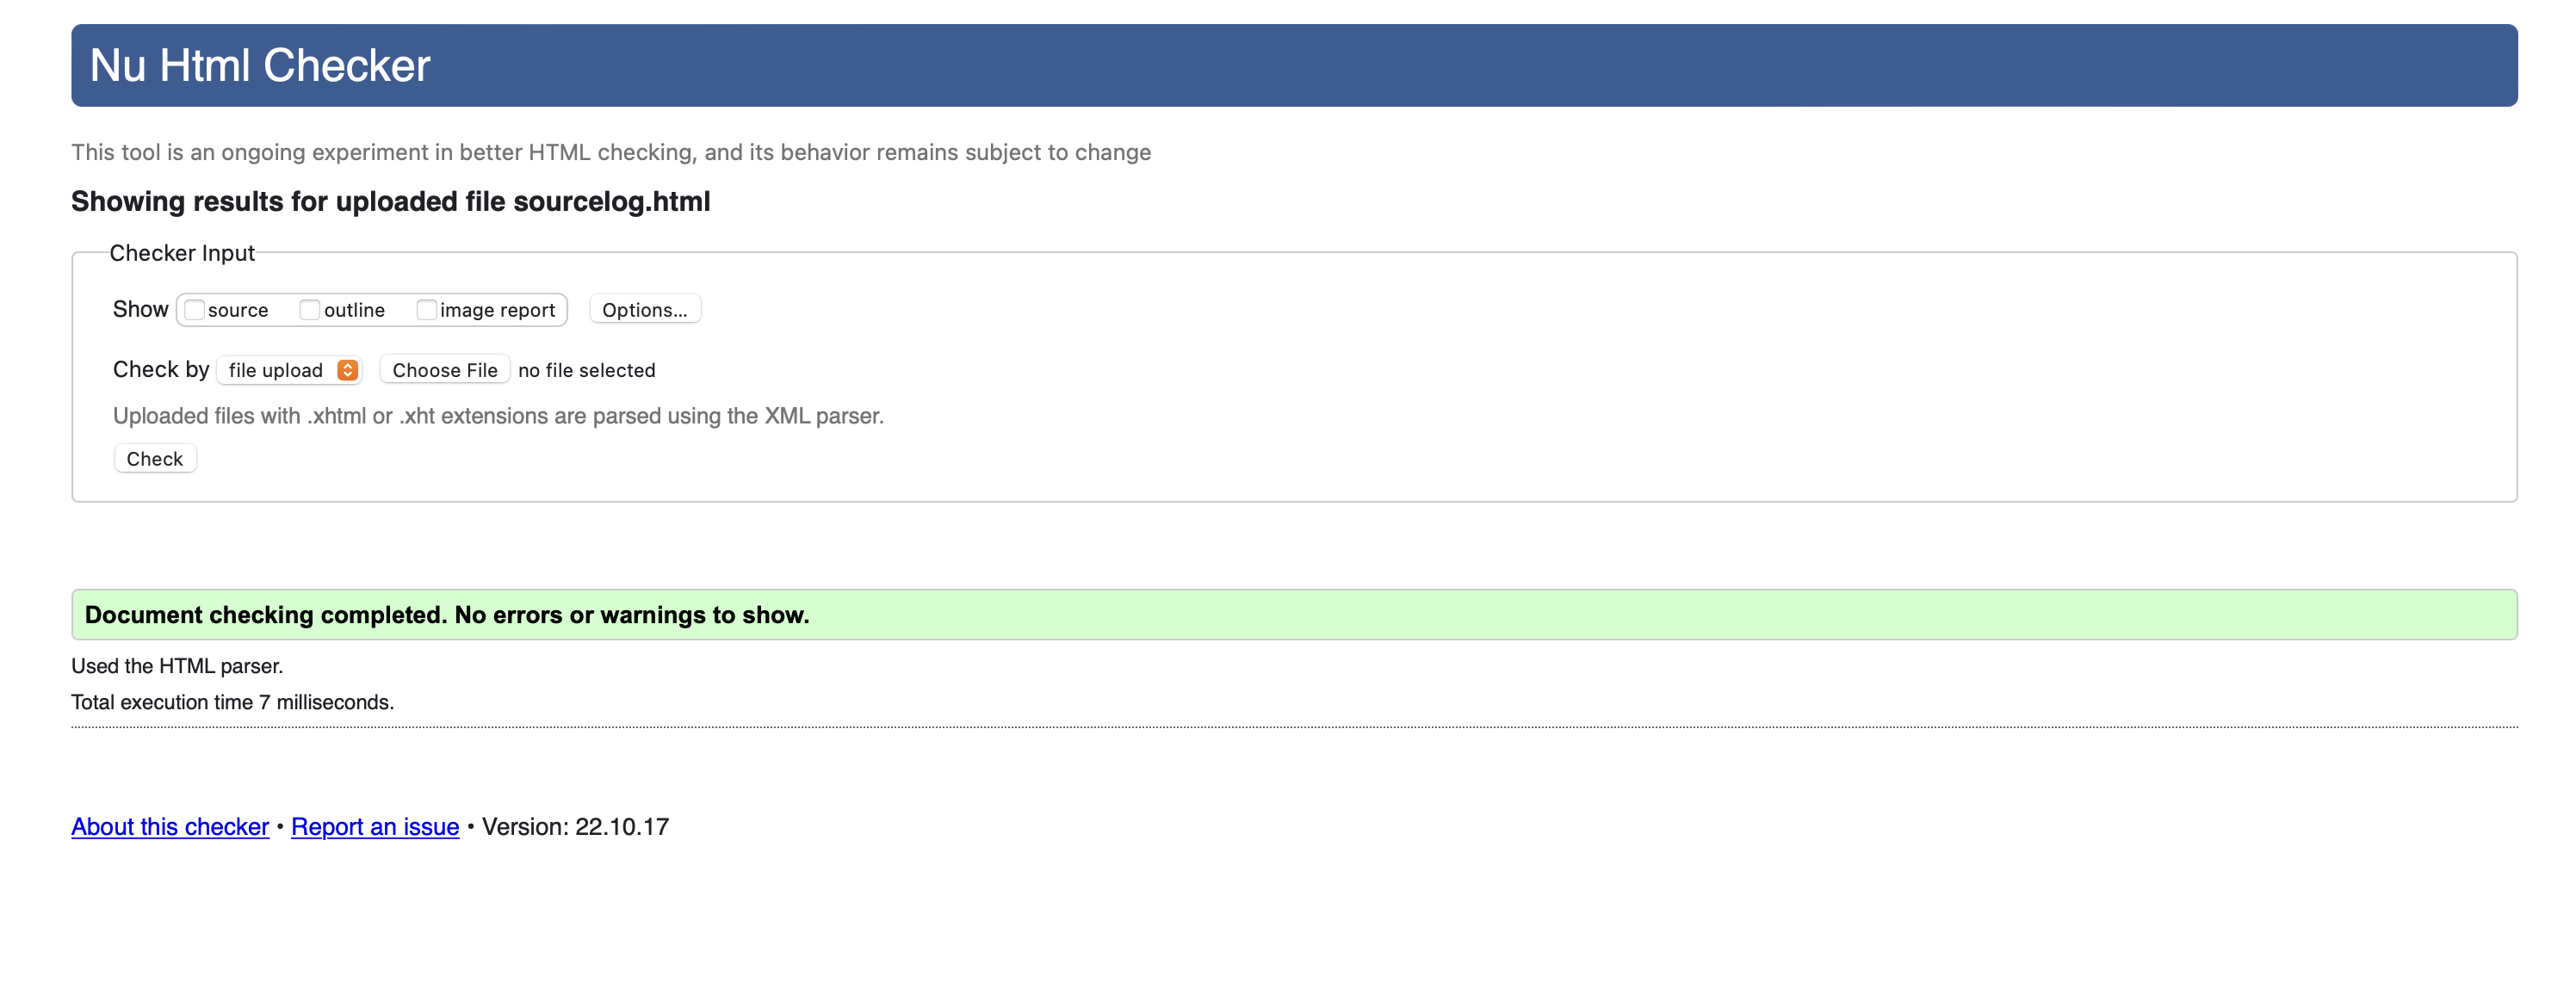Open the Options... button

tap(645, 310)
